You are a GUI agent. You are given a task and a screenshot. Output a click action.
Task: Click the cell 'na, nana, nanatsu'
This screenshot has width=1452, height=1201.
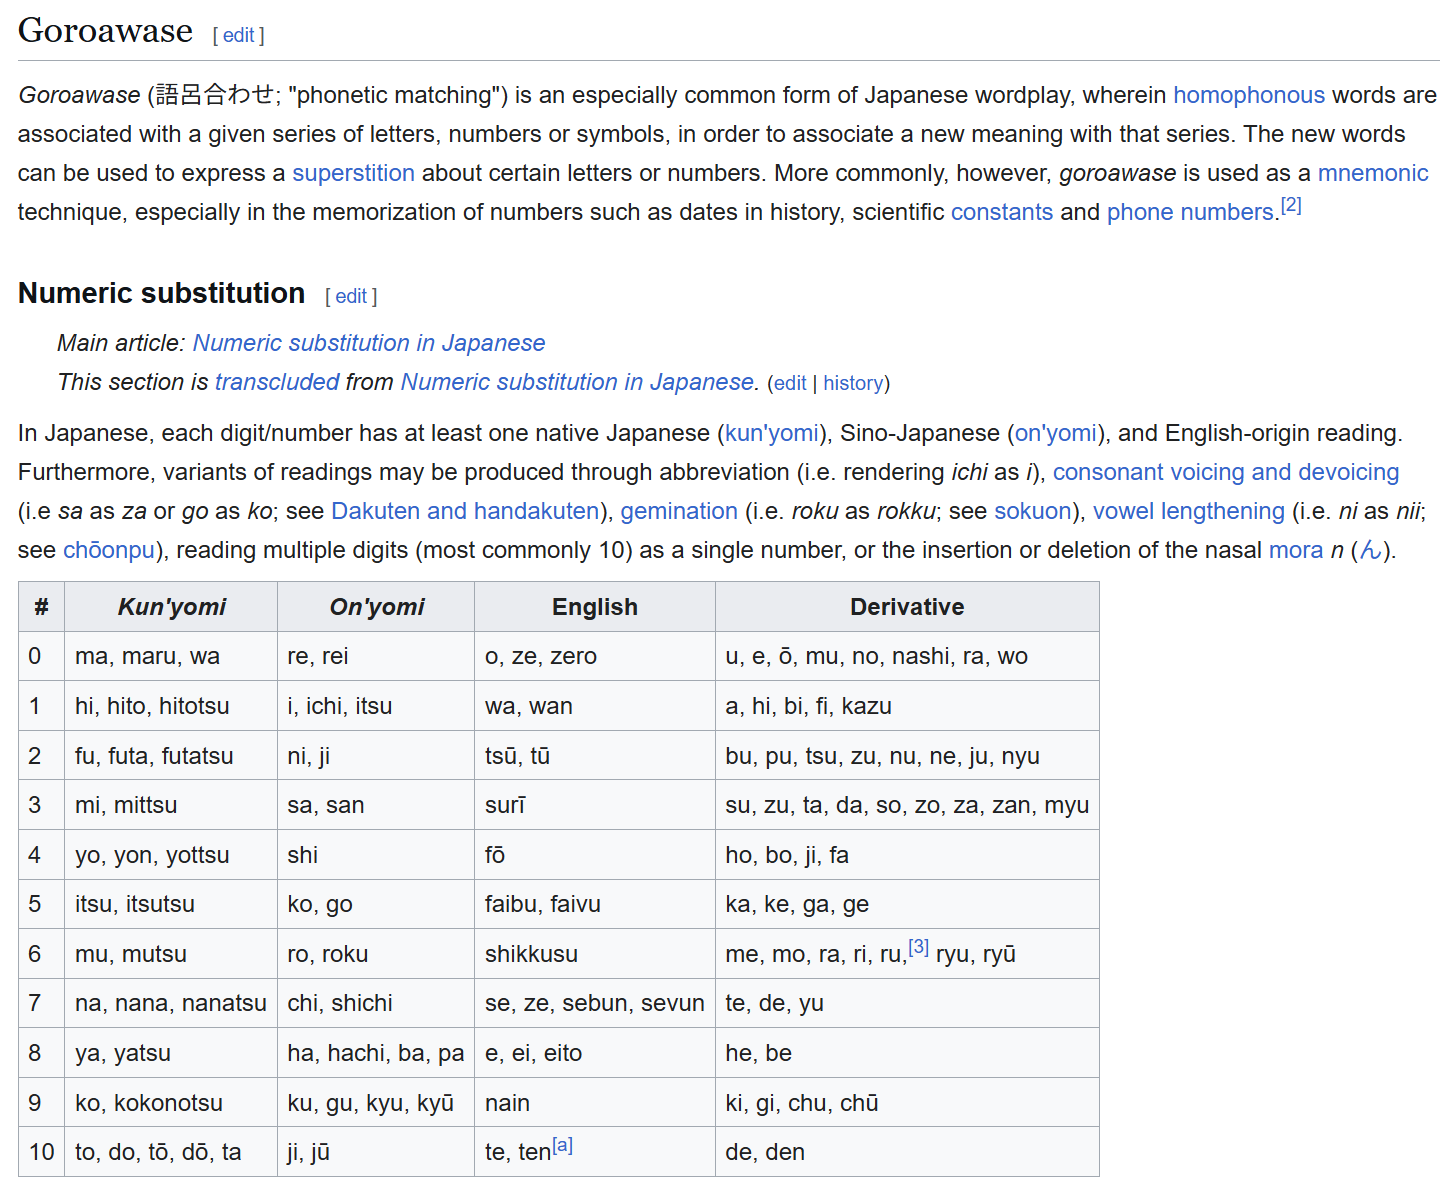[x=171, y=1003]
